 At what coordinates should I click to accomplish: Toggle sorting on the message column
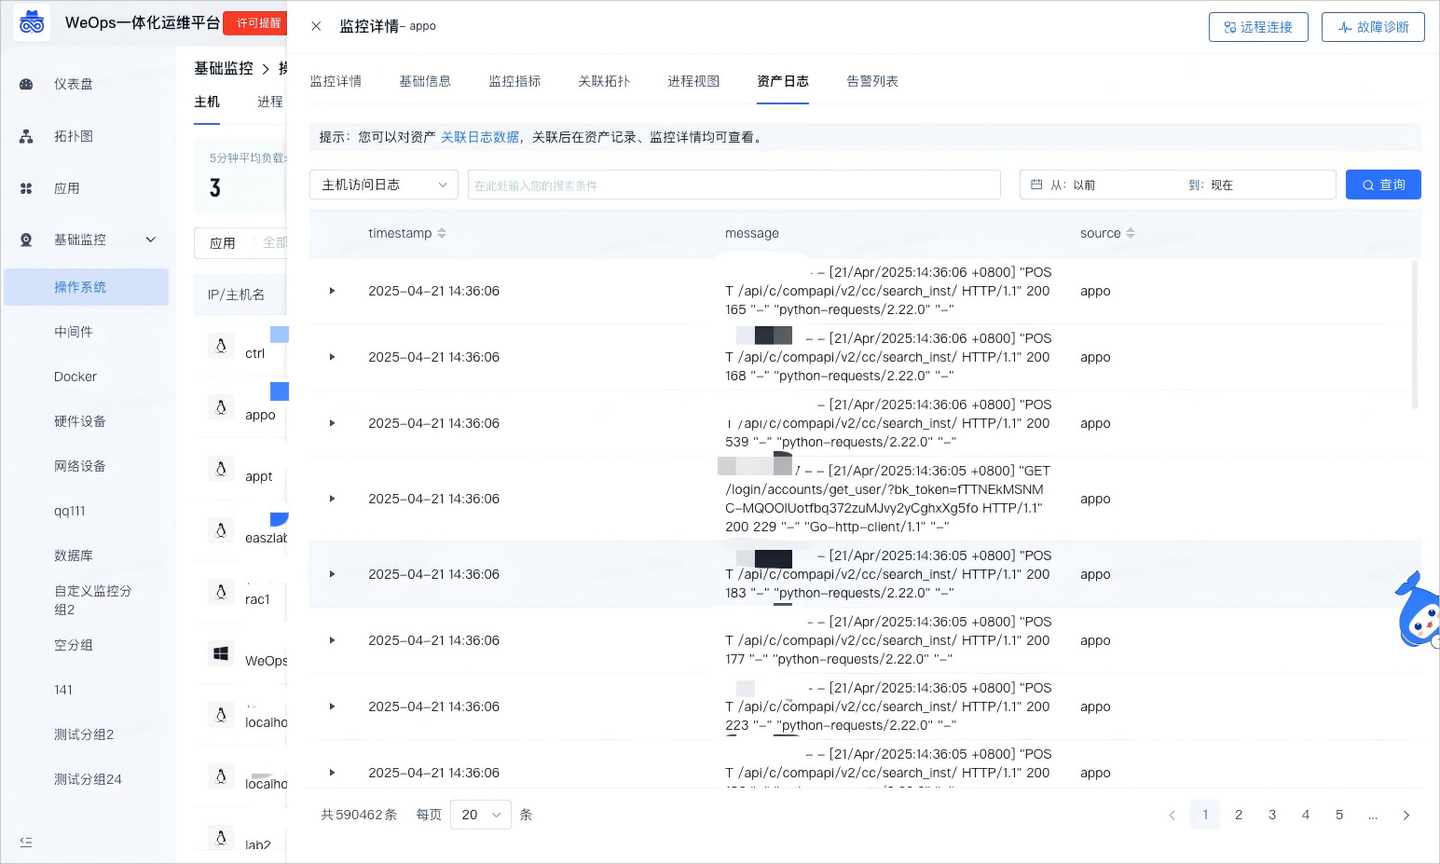pyautogui.click(x=752, y=233)
